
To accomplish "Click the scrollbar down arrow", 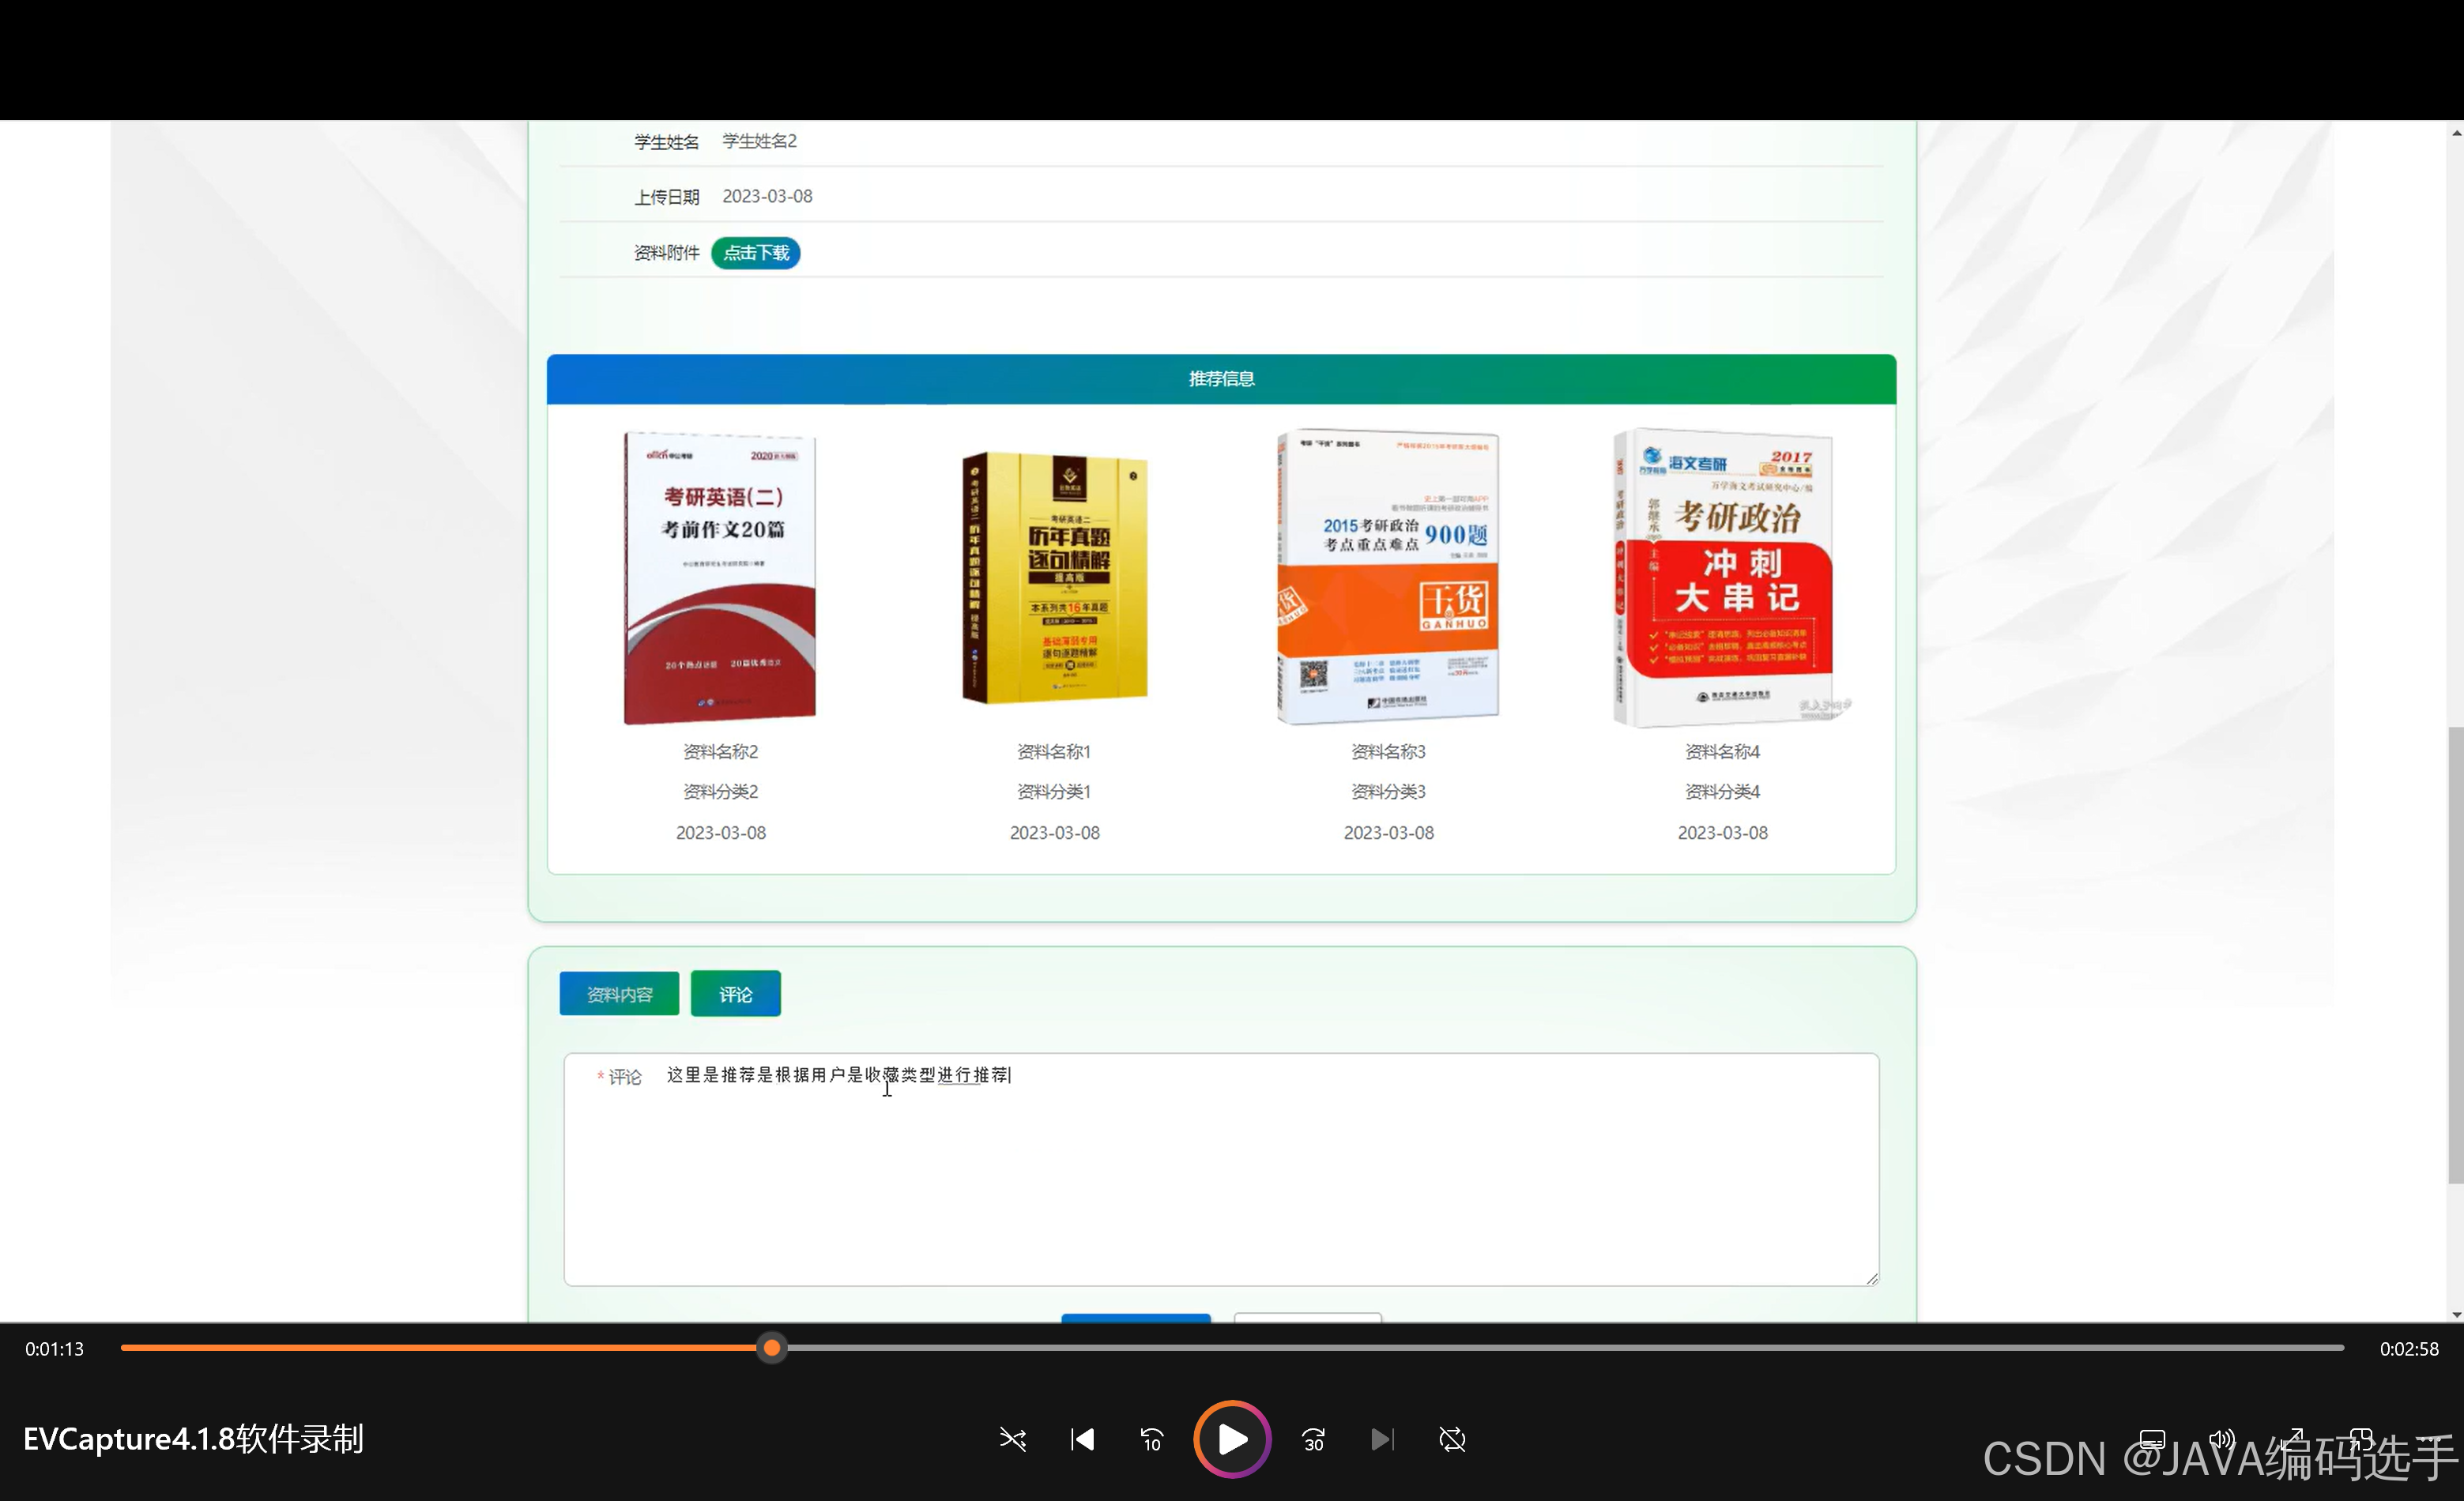I will (x=2455, y=1314).
